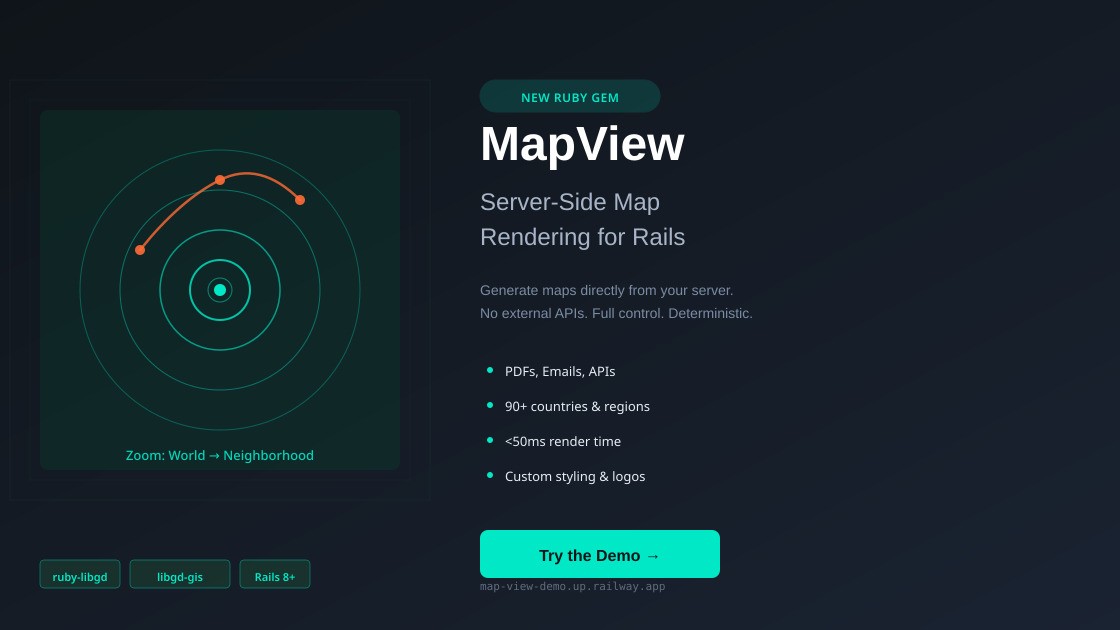Image resolution: width=1120 pixels, height=630 pixels.
Task: Click the bullet next to Custom styling & logos
Action: 490,474
